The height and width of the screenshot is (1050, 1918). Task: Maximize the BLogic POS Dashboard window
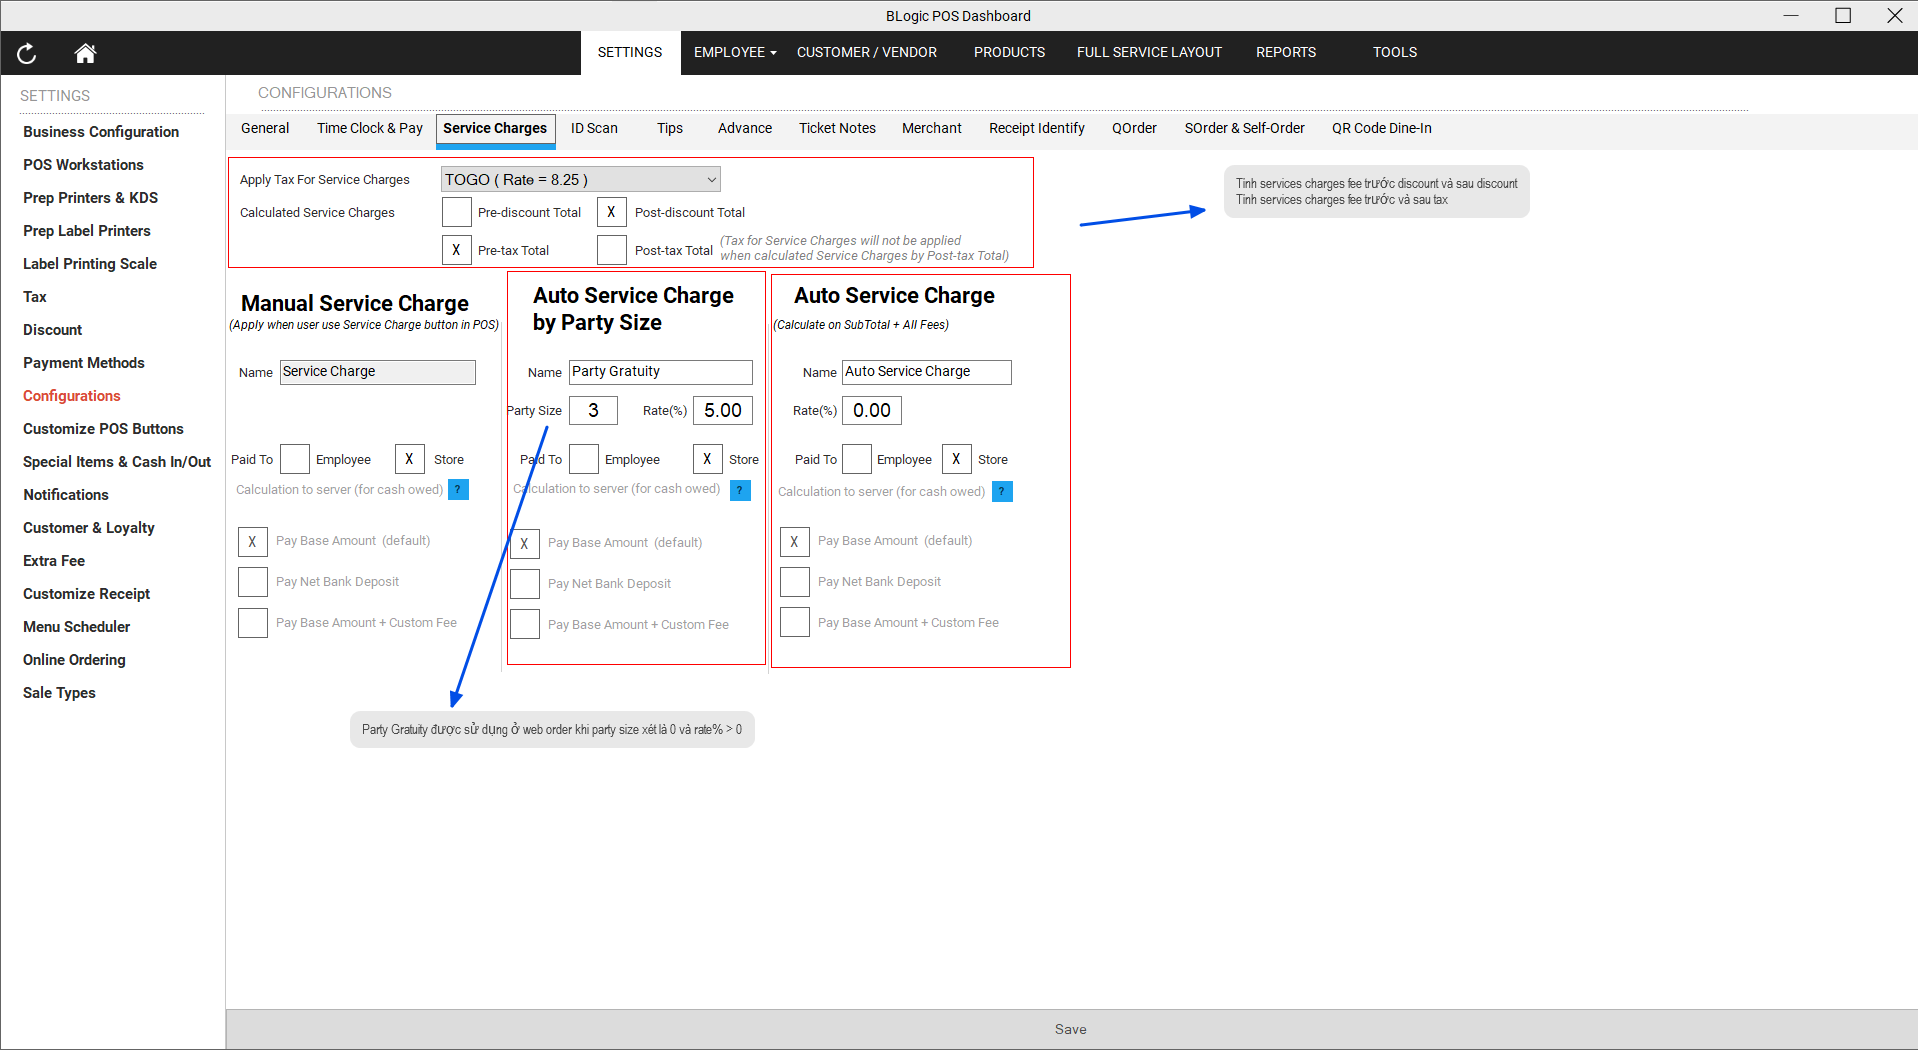coord(1842,16)
